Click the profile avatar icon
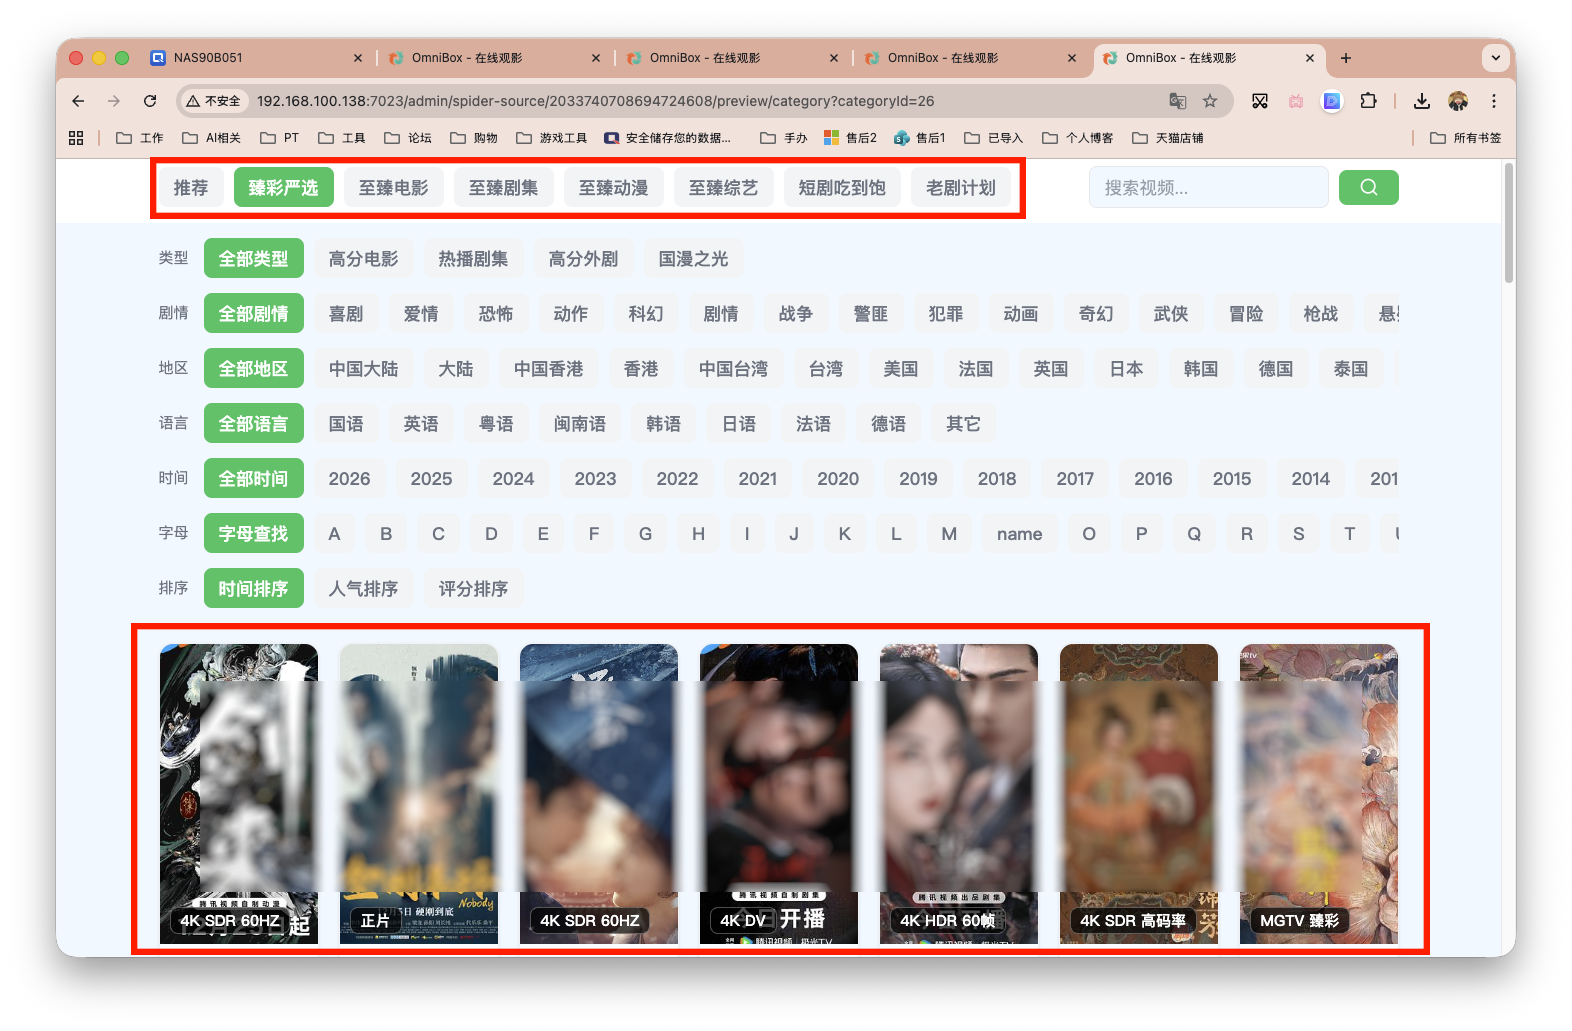The width and height of the screenshot is (1572, 1031). [x=1458, y=101]
